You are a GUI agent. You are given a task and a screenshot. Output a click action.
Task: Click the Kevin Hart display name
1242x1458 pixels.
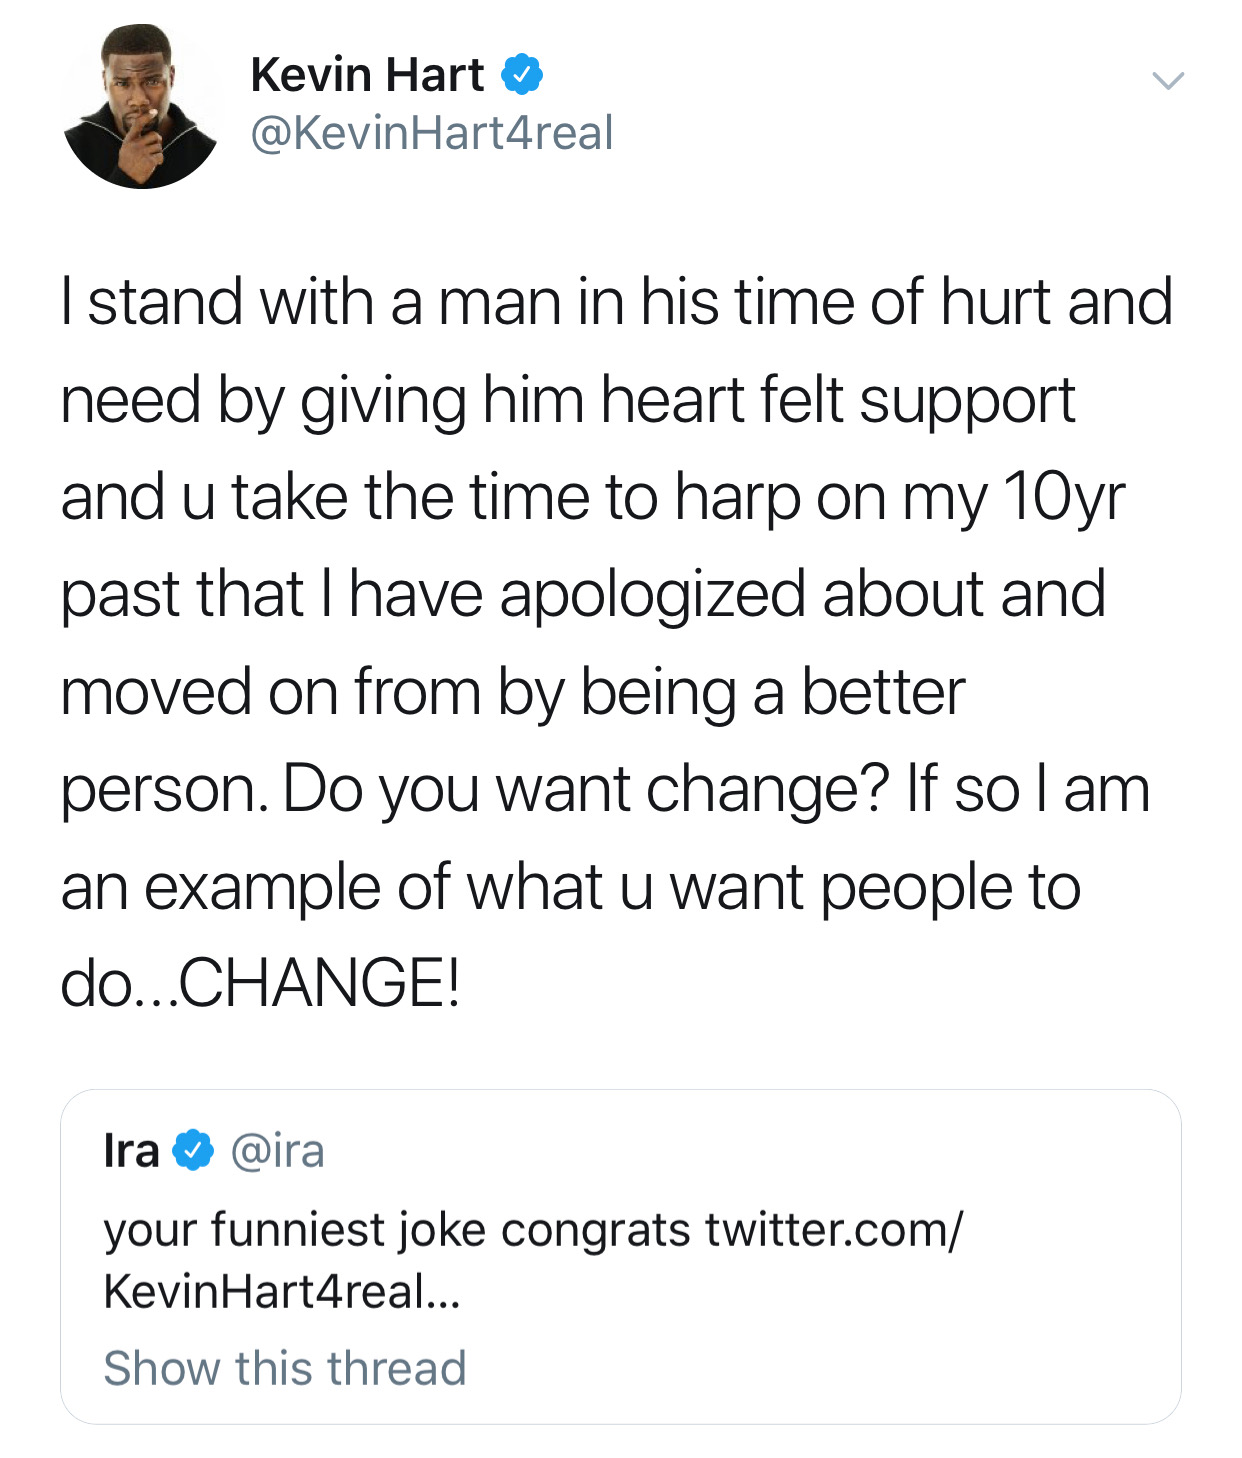(x=367, y=76)
